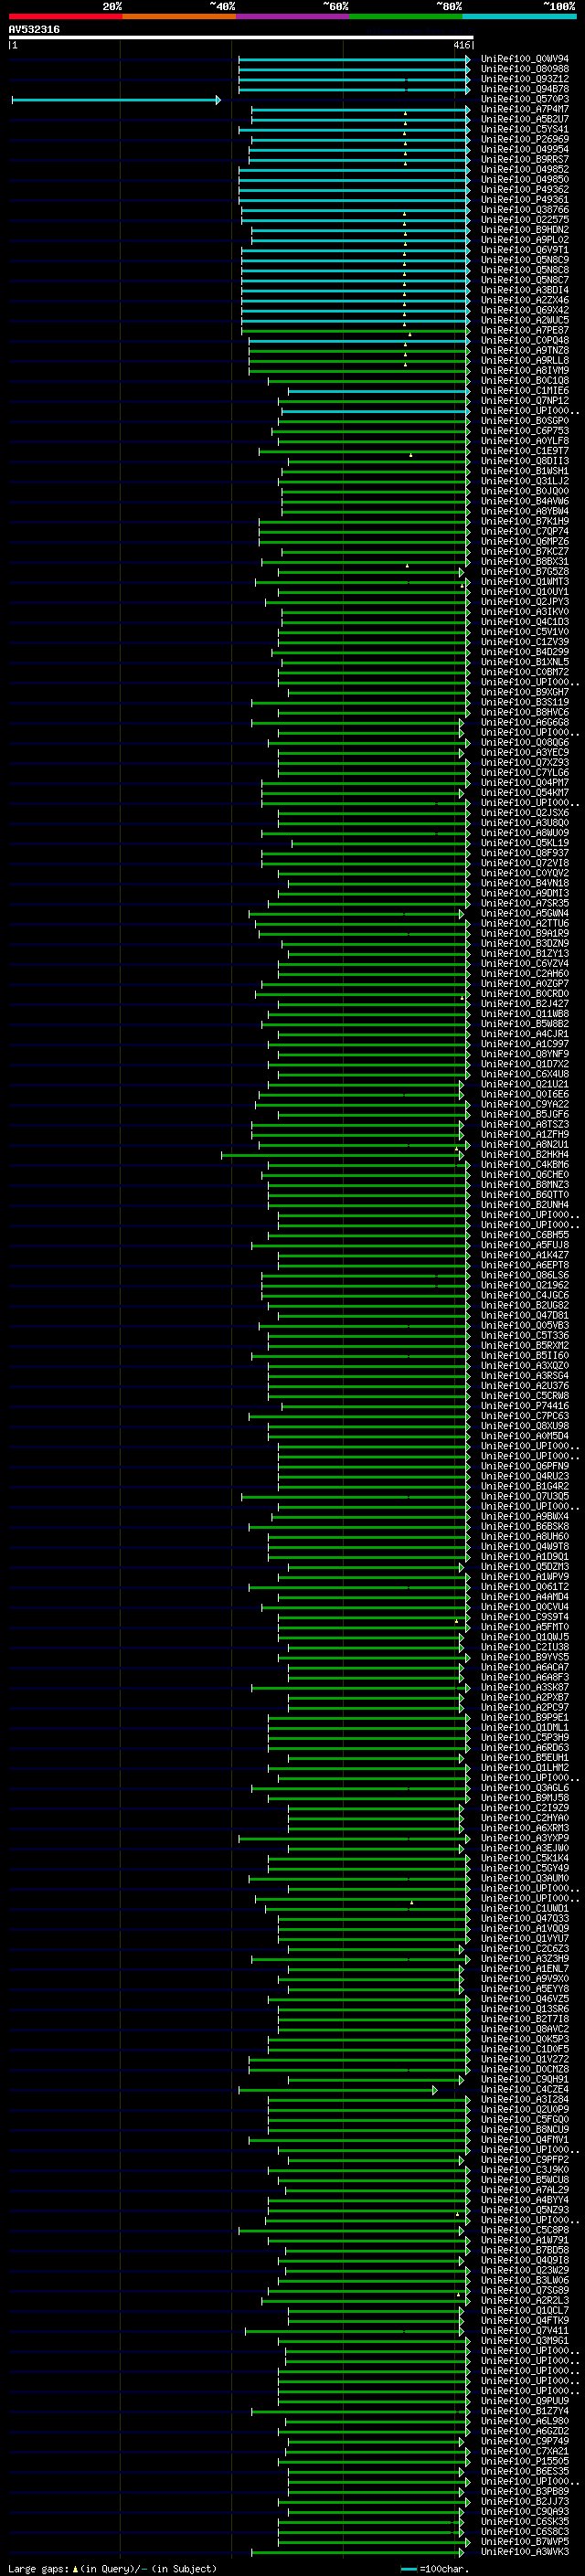The image size is (585, 2576).
Task: Select hit label UniRef100_B1XNL5
Action: click(525, 662)
